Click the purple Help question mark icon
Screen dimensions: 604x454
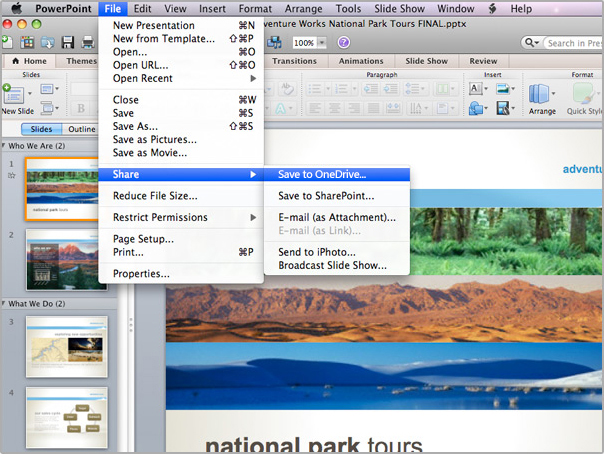(344, 42)
